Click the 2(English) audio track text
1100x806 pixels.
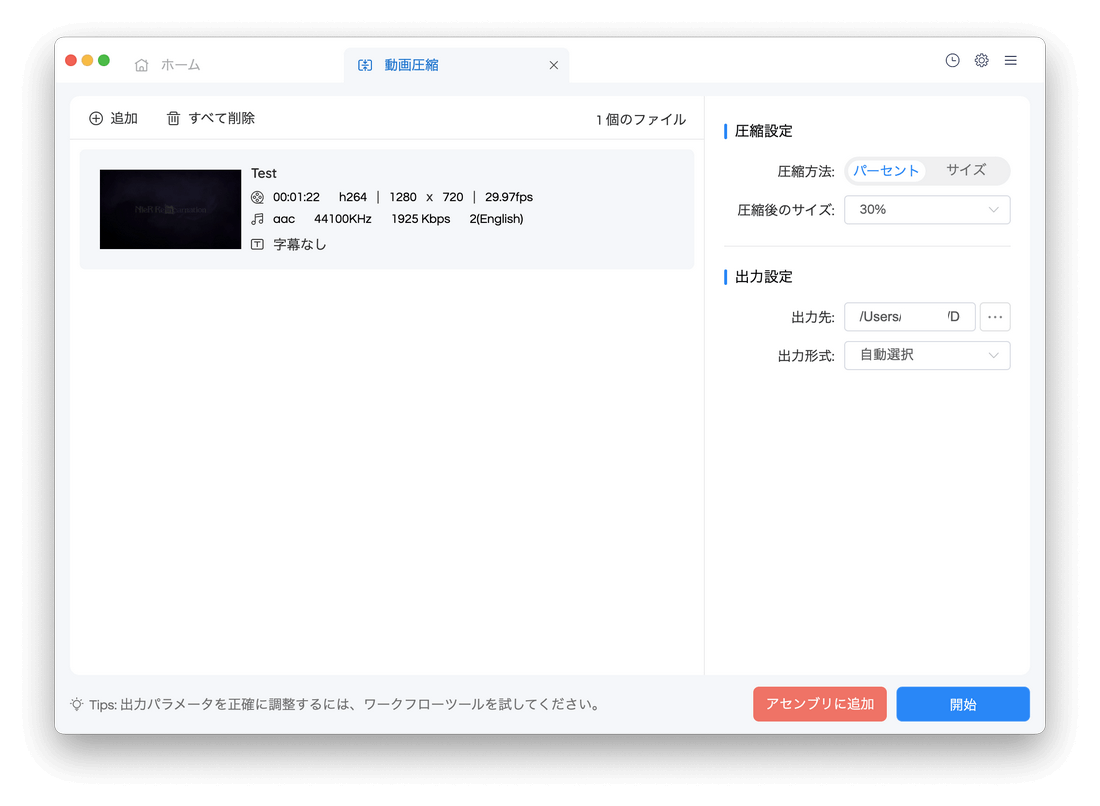496,219
